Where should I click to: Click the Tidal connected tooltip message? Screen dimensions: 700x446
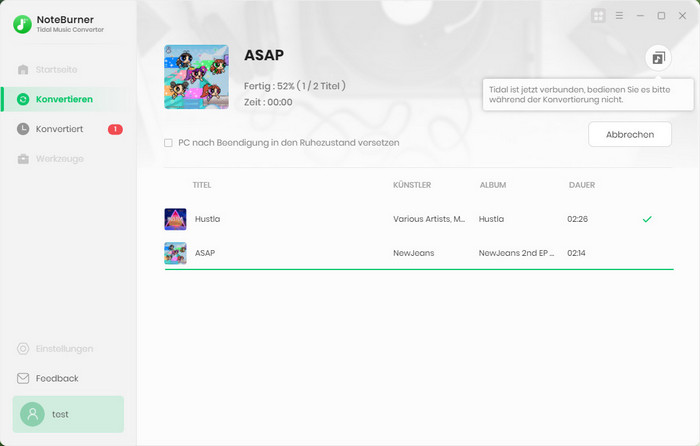point(588,95)
